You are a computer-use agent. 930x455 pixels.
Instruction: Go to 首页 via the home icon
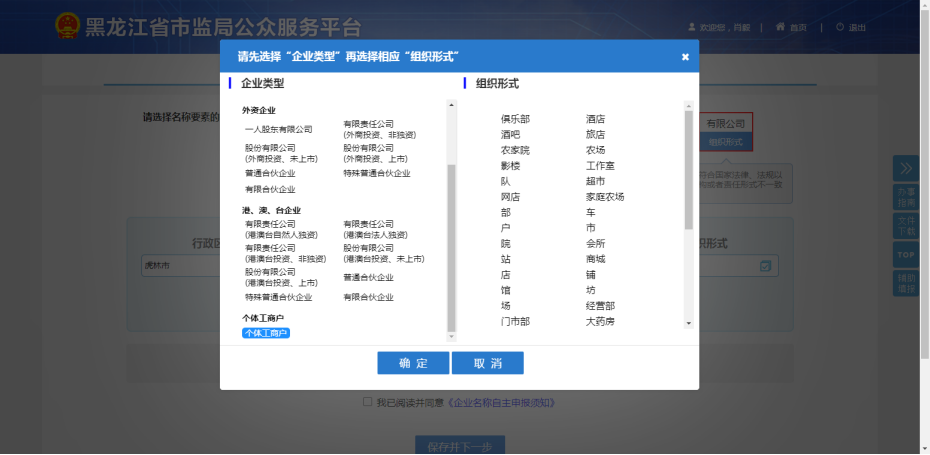coord(780,27)
